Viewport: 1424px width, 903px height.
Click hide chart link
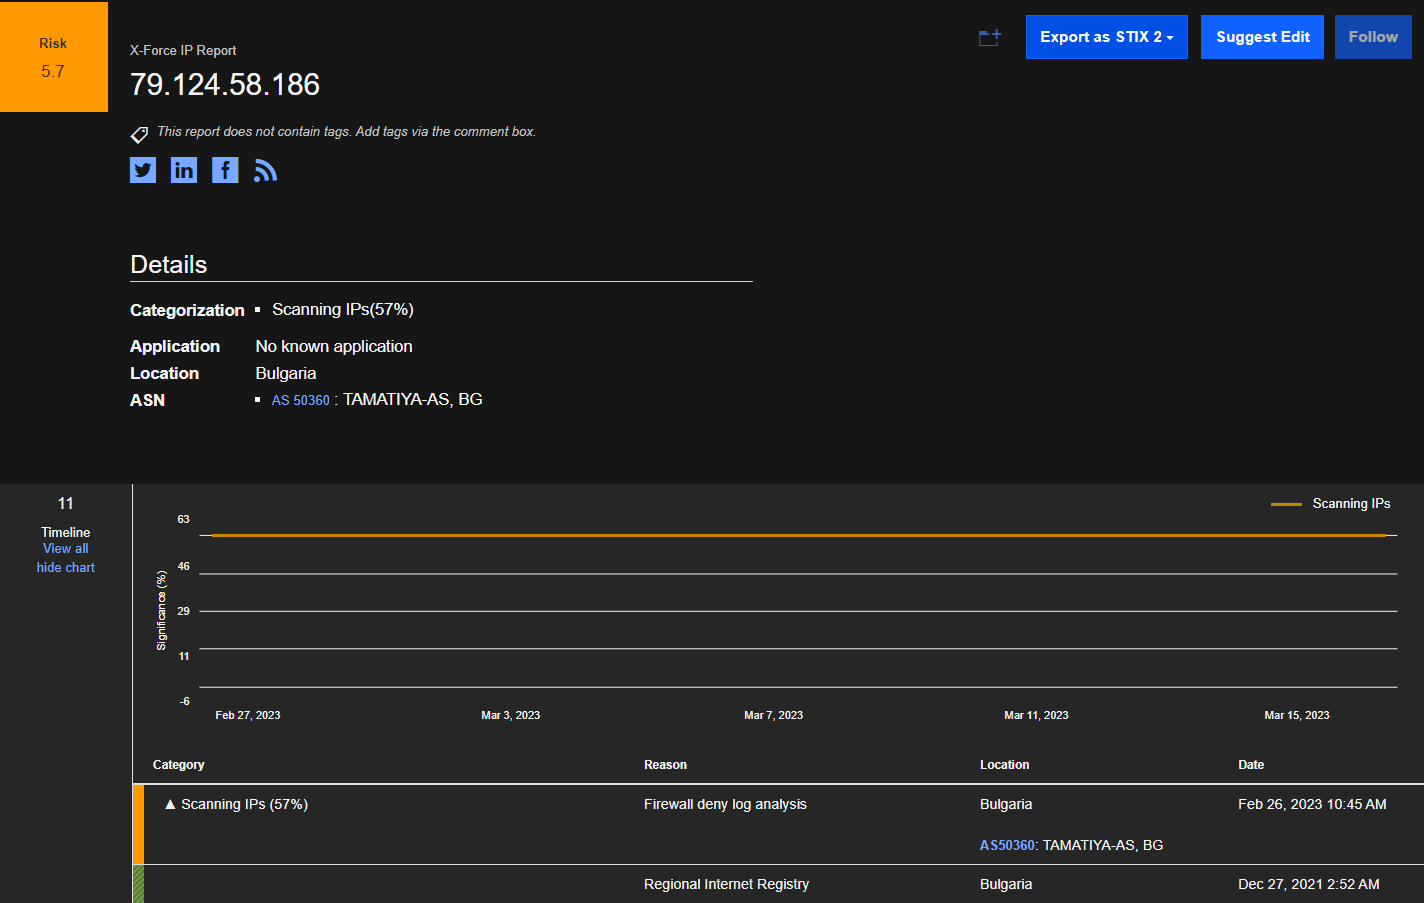[66, 567]
